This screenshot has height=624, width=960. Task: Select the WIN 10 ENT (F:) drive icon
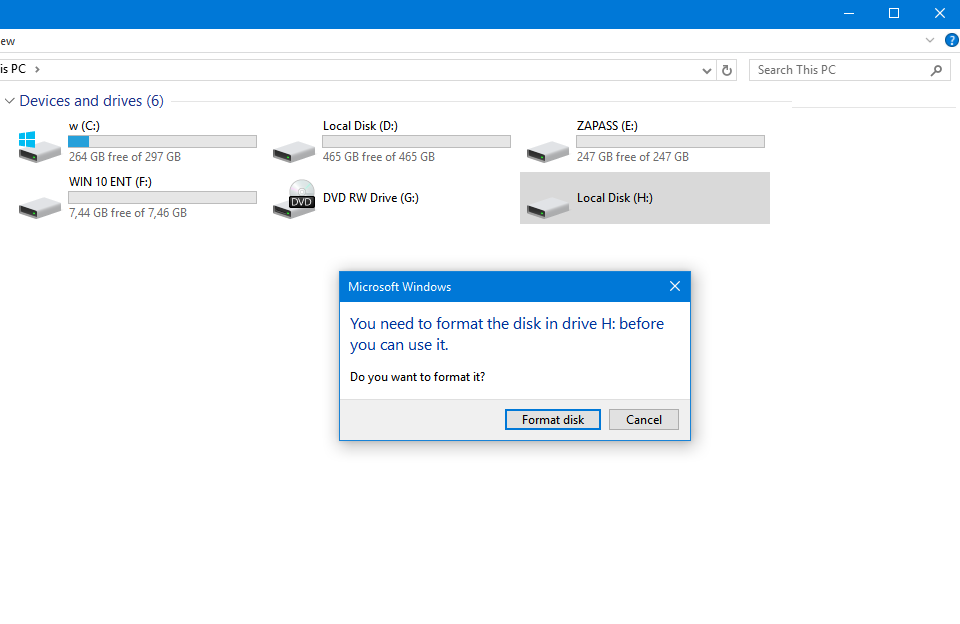40,205
